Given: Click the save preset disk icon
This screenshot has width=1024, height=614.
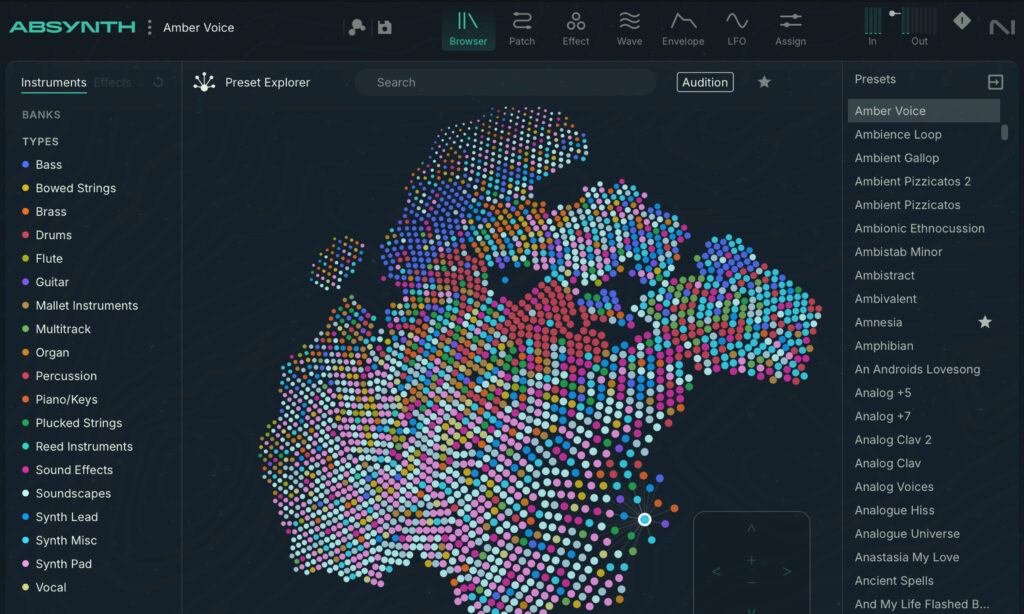Looking at the screenshot, I should (385, 27).
